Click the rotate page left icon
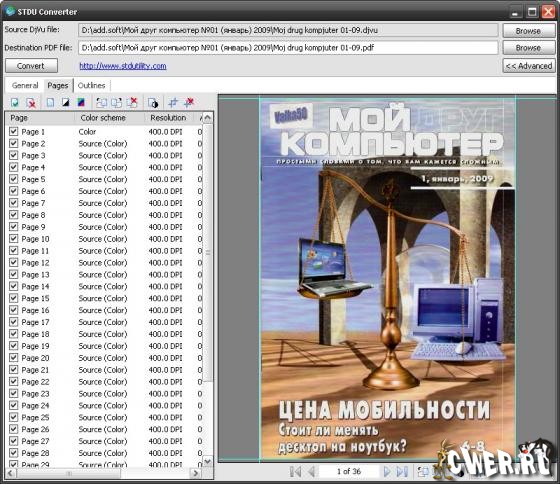 tap(101, 103)
